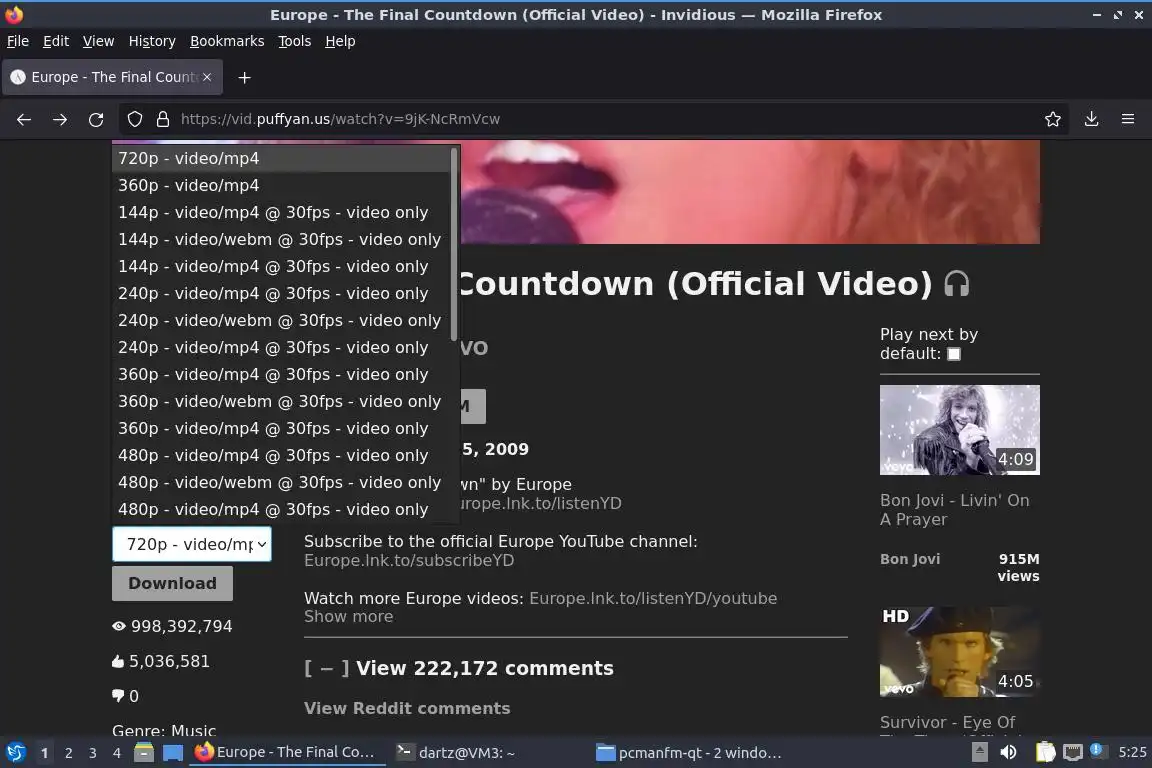Collapse comments with the [ − ] toggle

327,669
